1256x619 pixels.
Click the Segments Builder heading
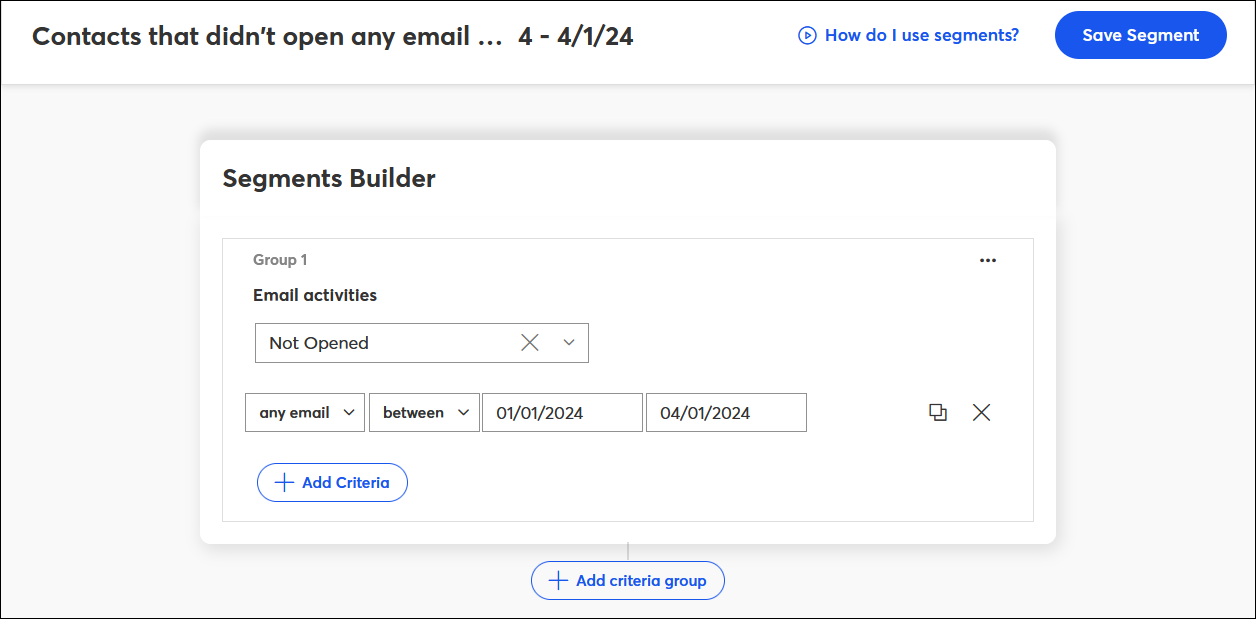point(329,179)
